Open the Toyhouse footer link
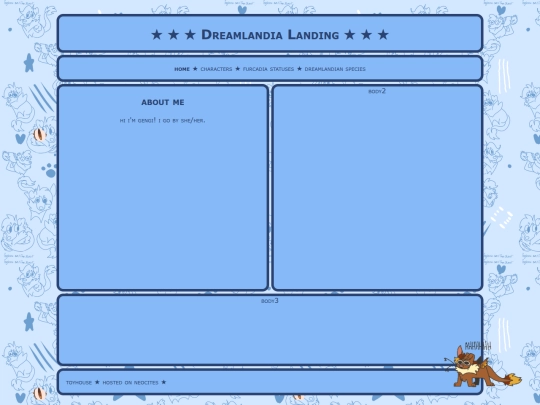 point(79,383)
